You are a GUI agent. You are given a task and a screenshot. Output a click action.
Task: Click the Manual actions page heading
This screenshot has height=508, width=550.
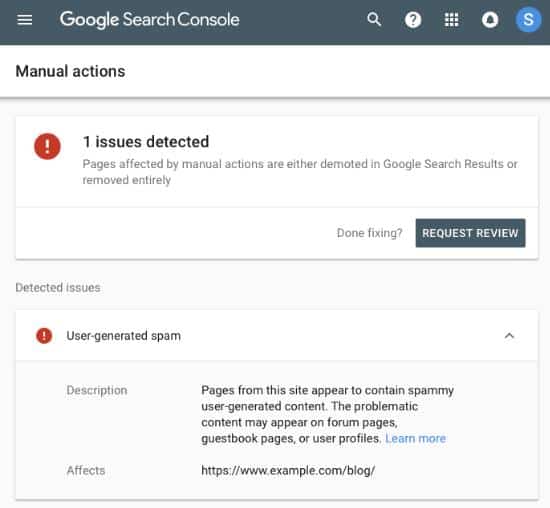point(71,71)
